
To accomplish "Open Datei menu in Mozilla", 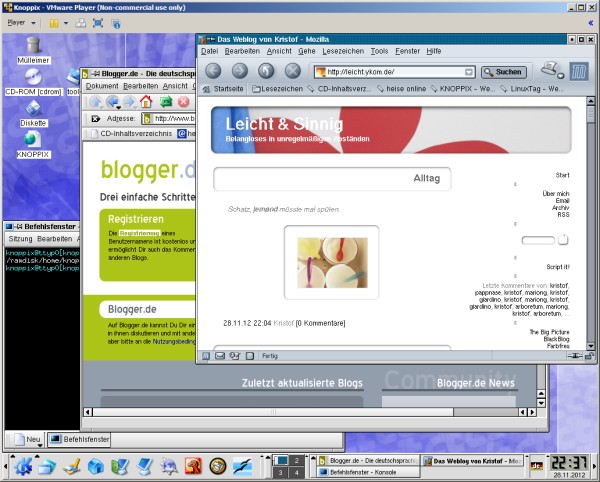I will tap(209, 51).
